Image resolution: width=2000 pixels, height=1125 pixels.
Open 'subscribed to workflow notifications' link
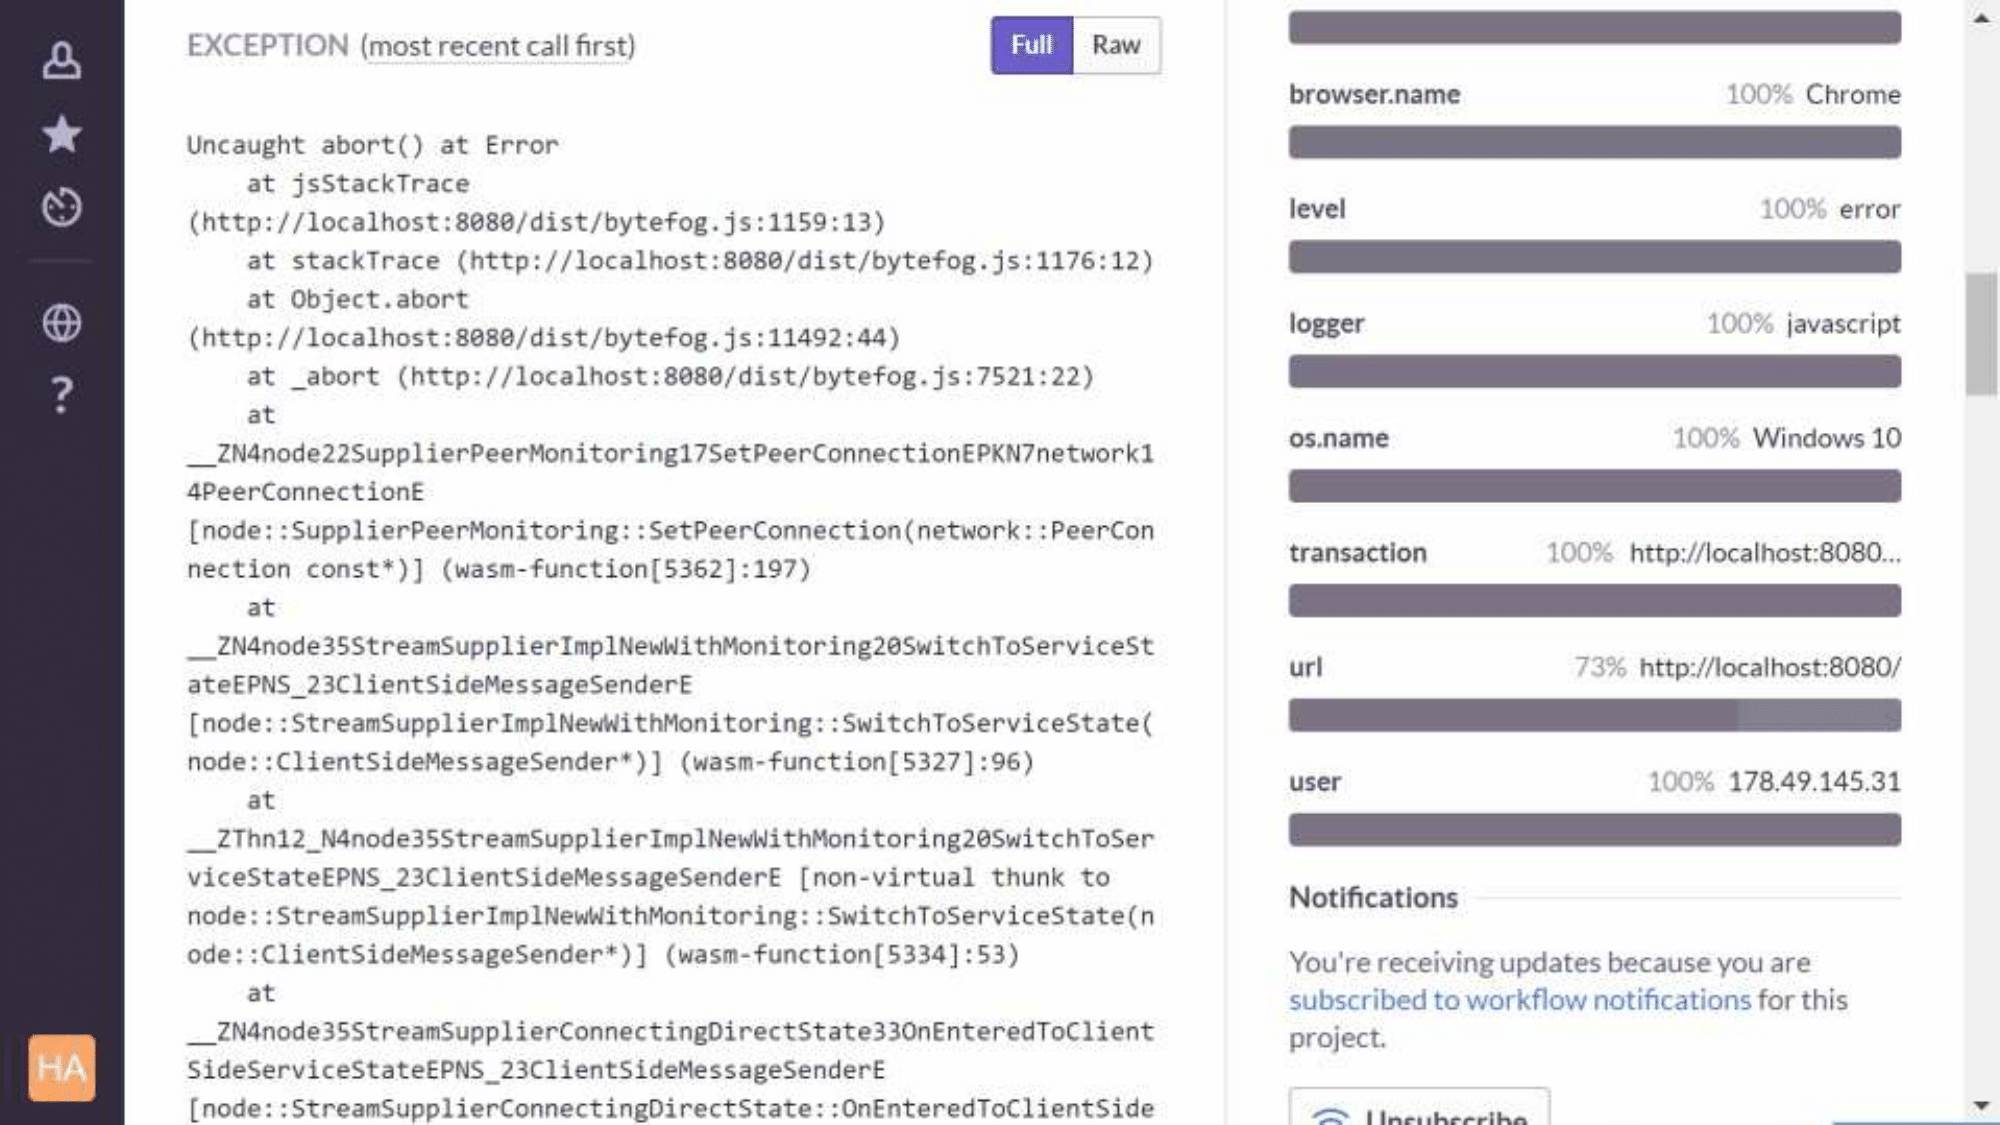[1519, 1000]
